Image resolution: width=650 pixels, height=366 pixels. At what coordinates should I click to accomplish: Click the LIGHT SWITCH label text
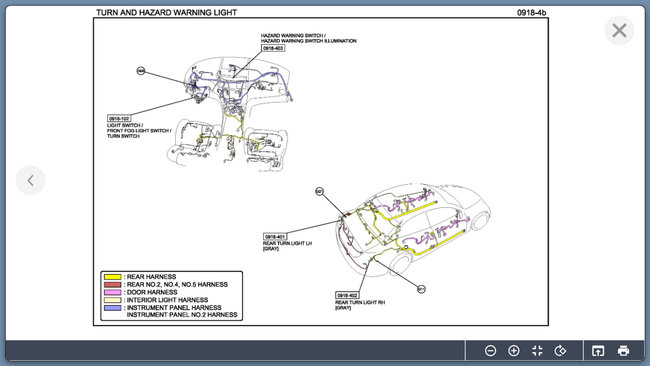tap(125, 125)
